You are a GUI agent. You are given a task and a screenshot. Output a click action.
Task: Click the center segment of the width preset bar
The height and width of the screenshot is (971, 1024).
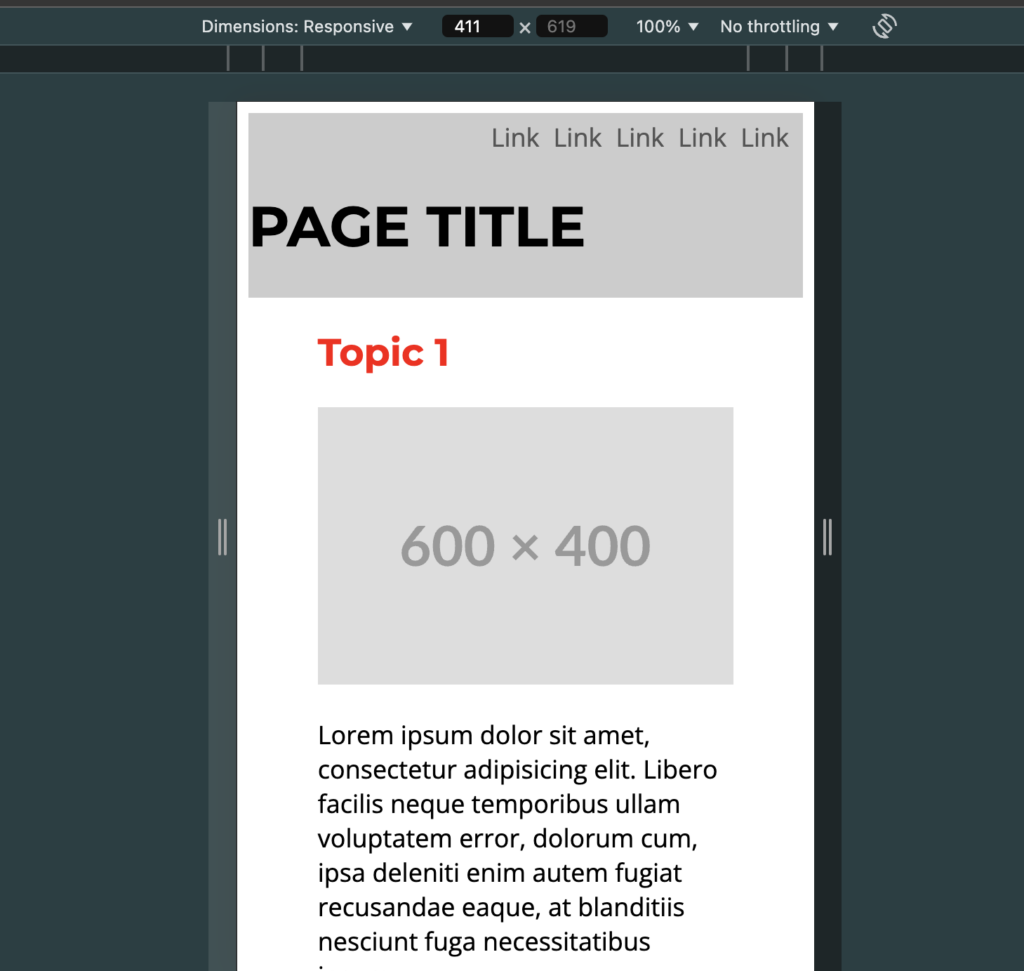tap(524, 59)
